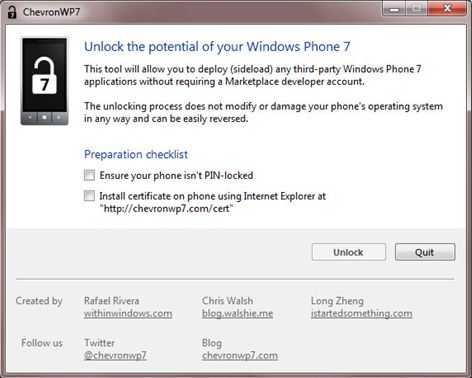This screenshot has width=472, height=378.
Task: Click the ChevronWP7 window title text
Action: [51, 12]
